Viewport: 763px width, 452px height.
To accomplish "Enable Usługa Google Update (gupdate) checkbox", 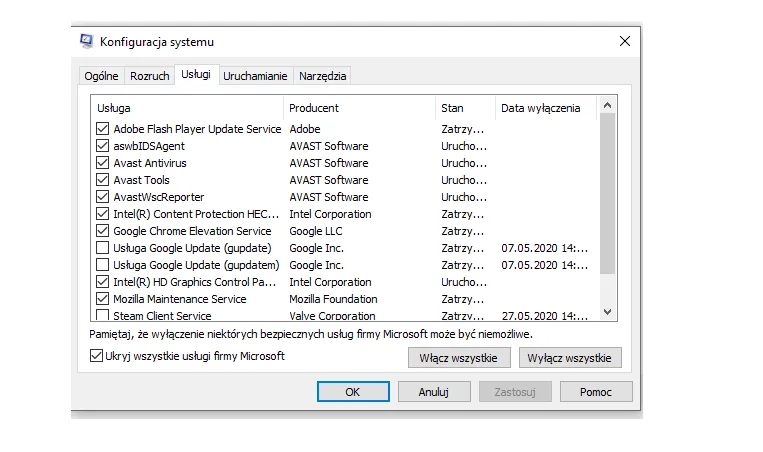I will (102, 248).
